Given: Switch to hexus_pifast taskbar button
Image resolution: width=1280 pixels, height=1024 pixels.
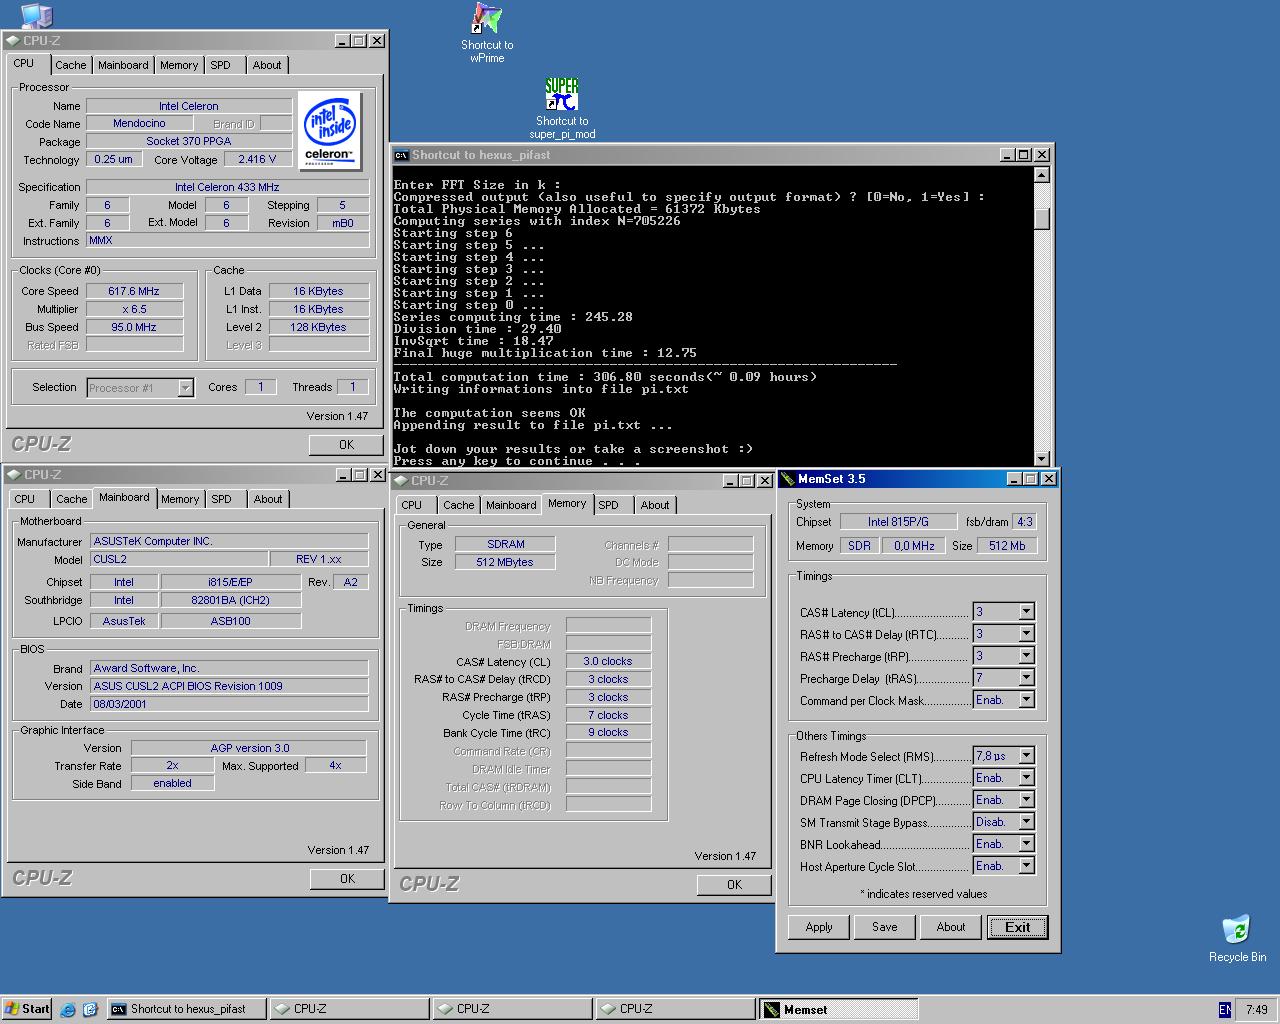Looking at the screenshot, I should pyautogui.click(x=187, y=1009).
